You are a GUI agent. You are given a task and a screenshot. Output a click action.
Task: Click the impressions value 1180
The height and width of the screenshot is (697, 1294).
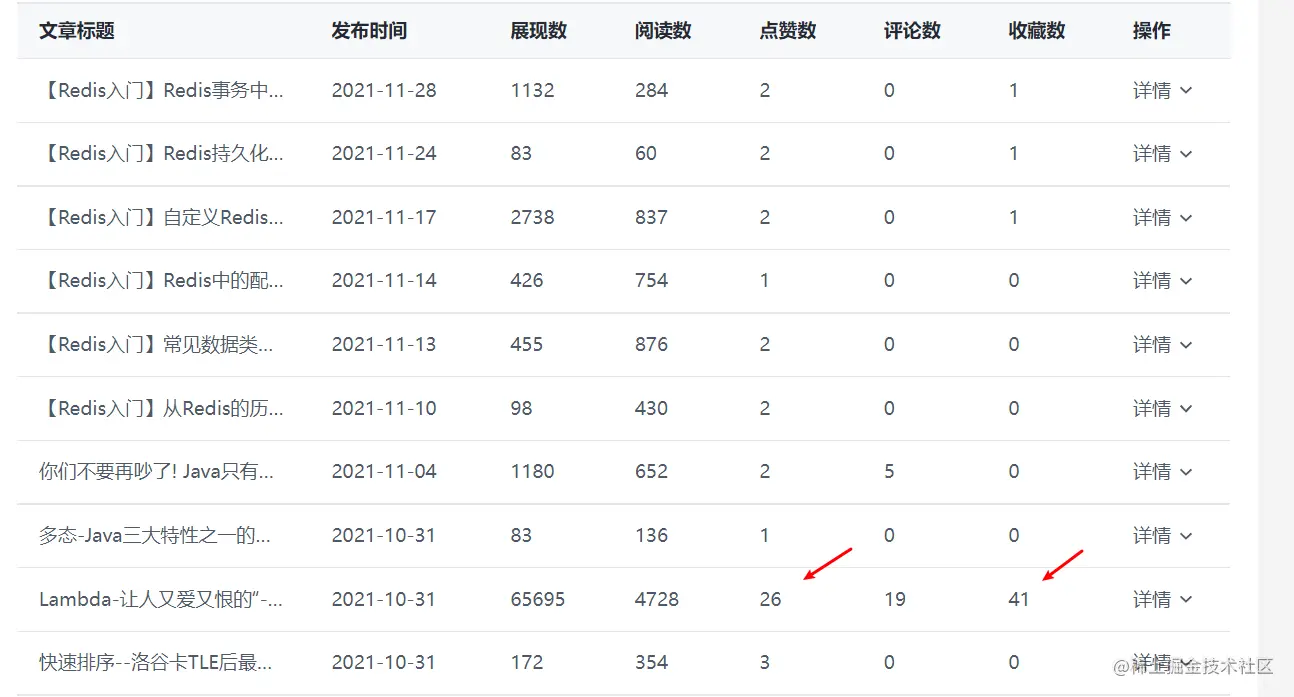point(532,471)
